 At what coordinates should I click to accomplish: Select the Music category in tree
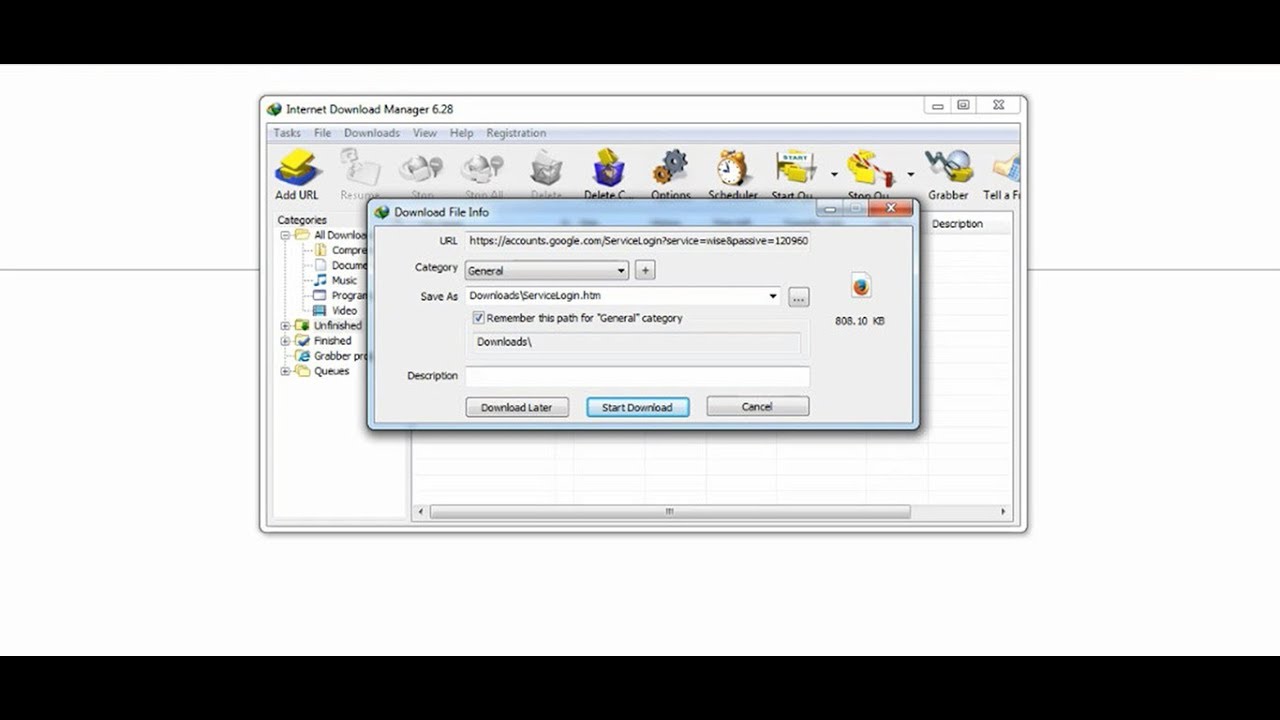coord(344,280)
